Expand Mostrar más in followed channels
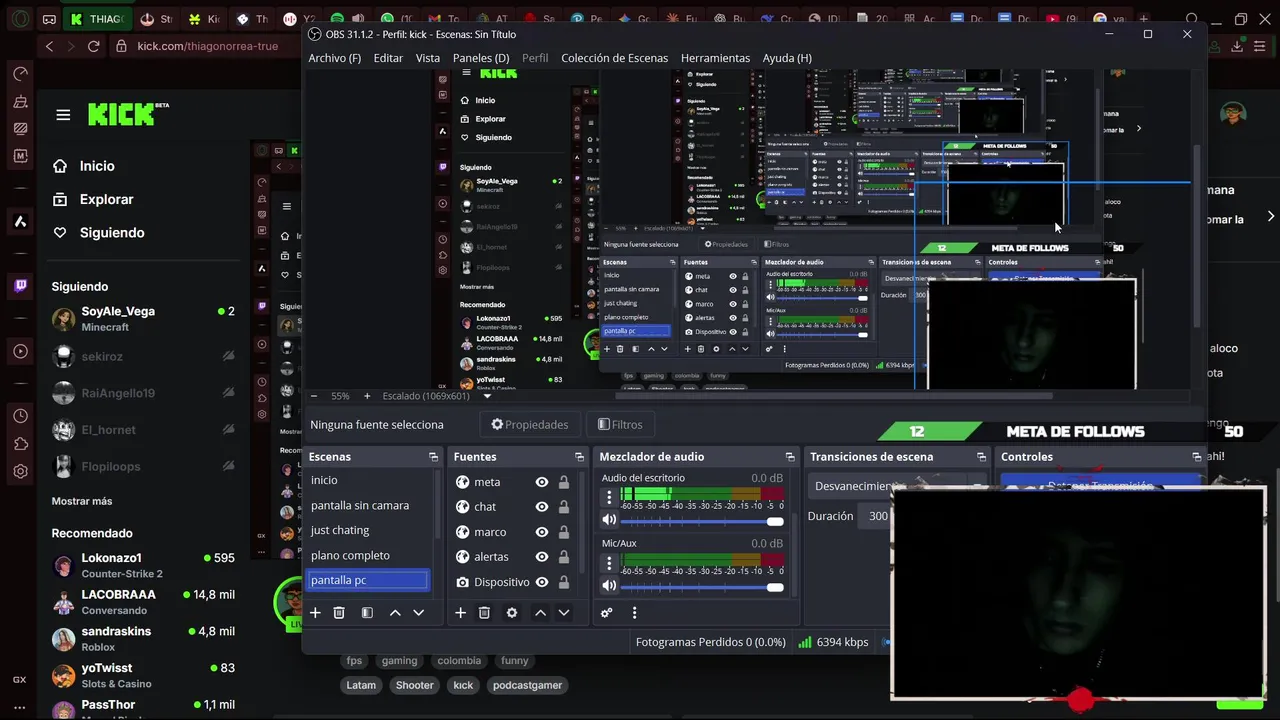 (x=82, y=501)
